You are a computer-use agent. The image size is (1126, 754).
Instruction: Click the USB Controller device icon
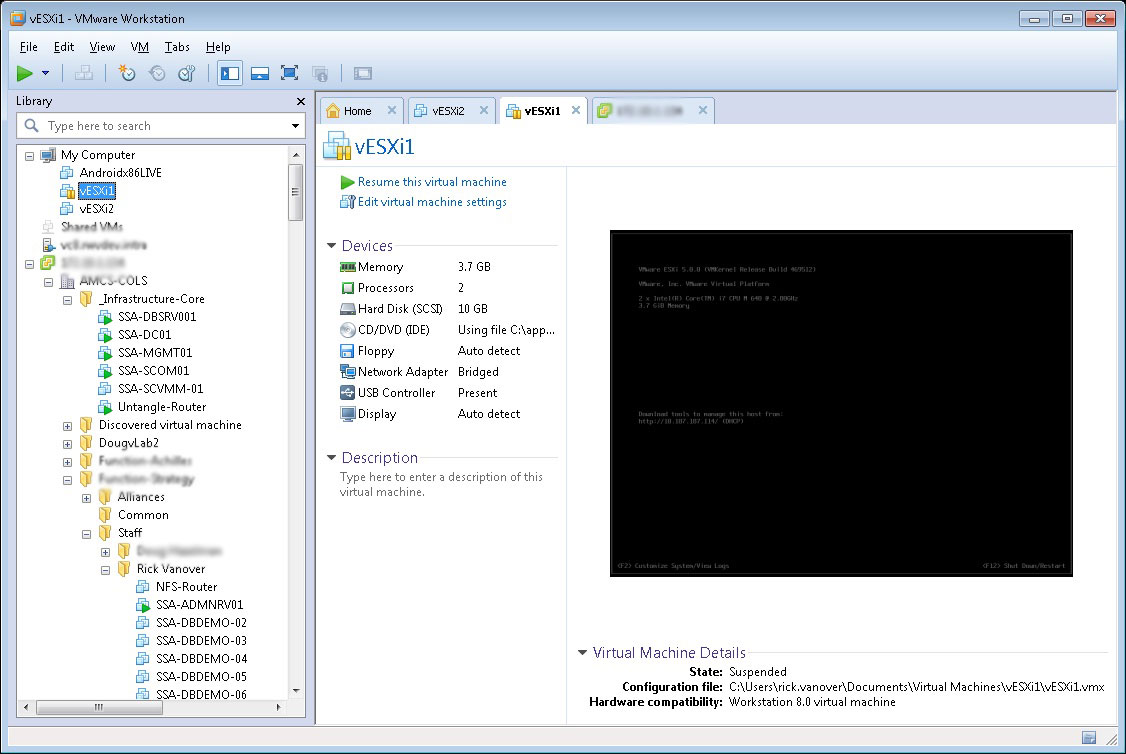[x=348, y=393]
